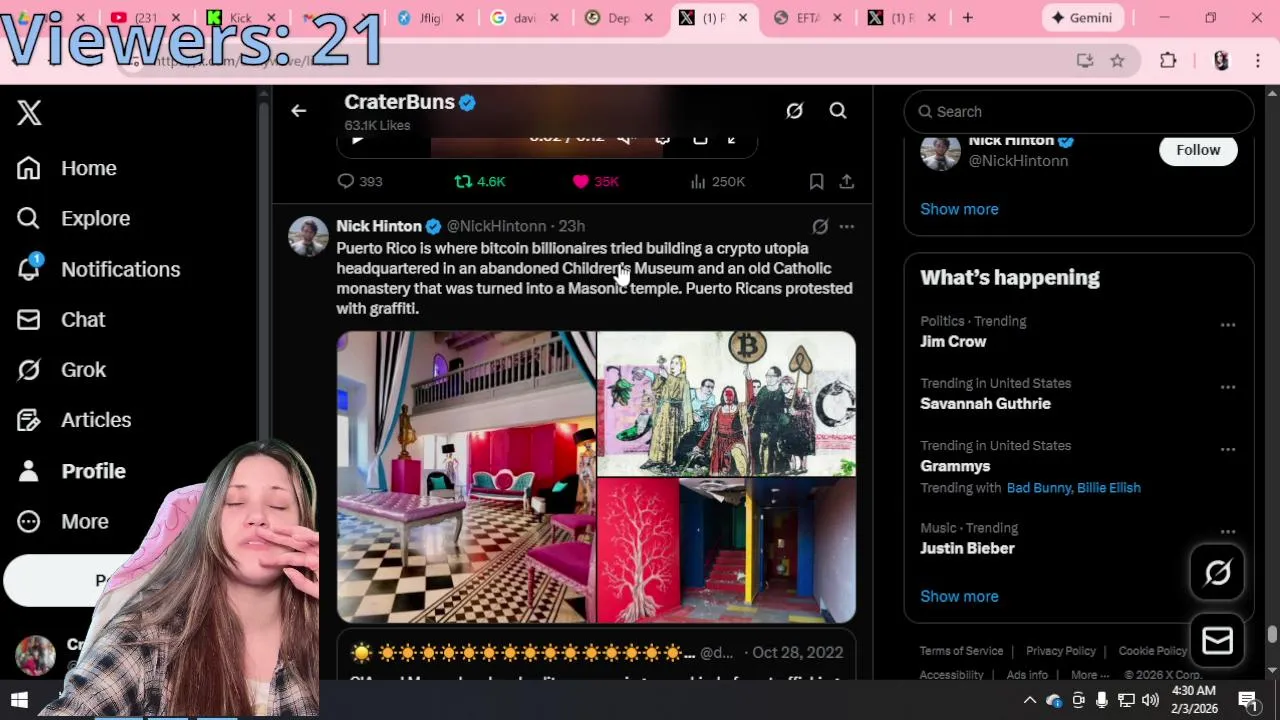Click the Gemini button in Chrome
The image size is (1280, 720).
click(x=1082, y=18)
